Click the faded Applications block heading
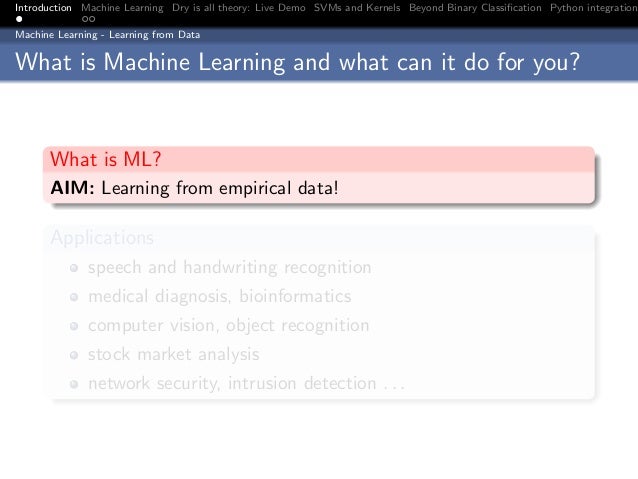638x479 pixels. [x=102, y=238]
